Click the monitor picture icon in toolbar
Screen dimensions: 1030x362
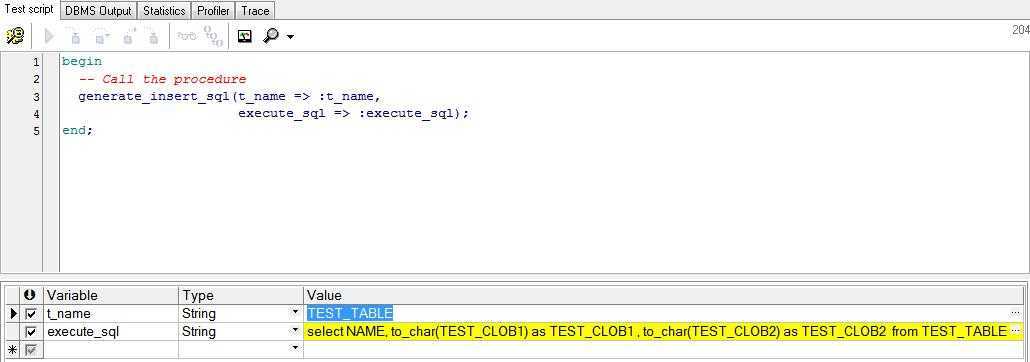click(x=244, y=36)
